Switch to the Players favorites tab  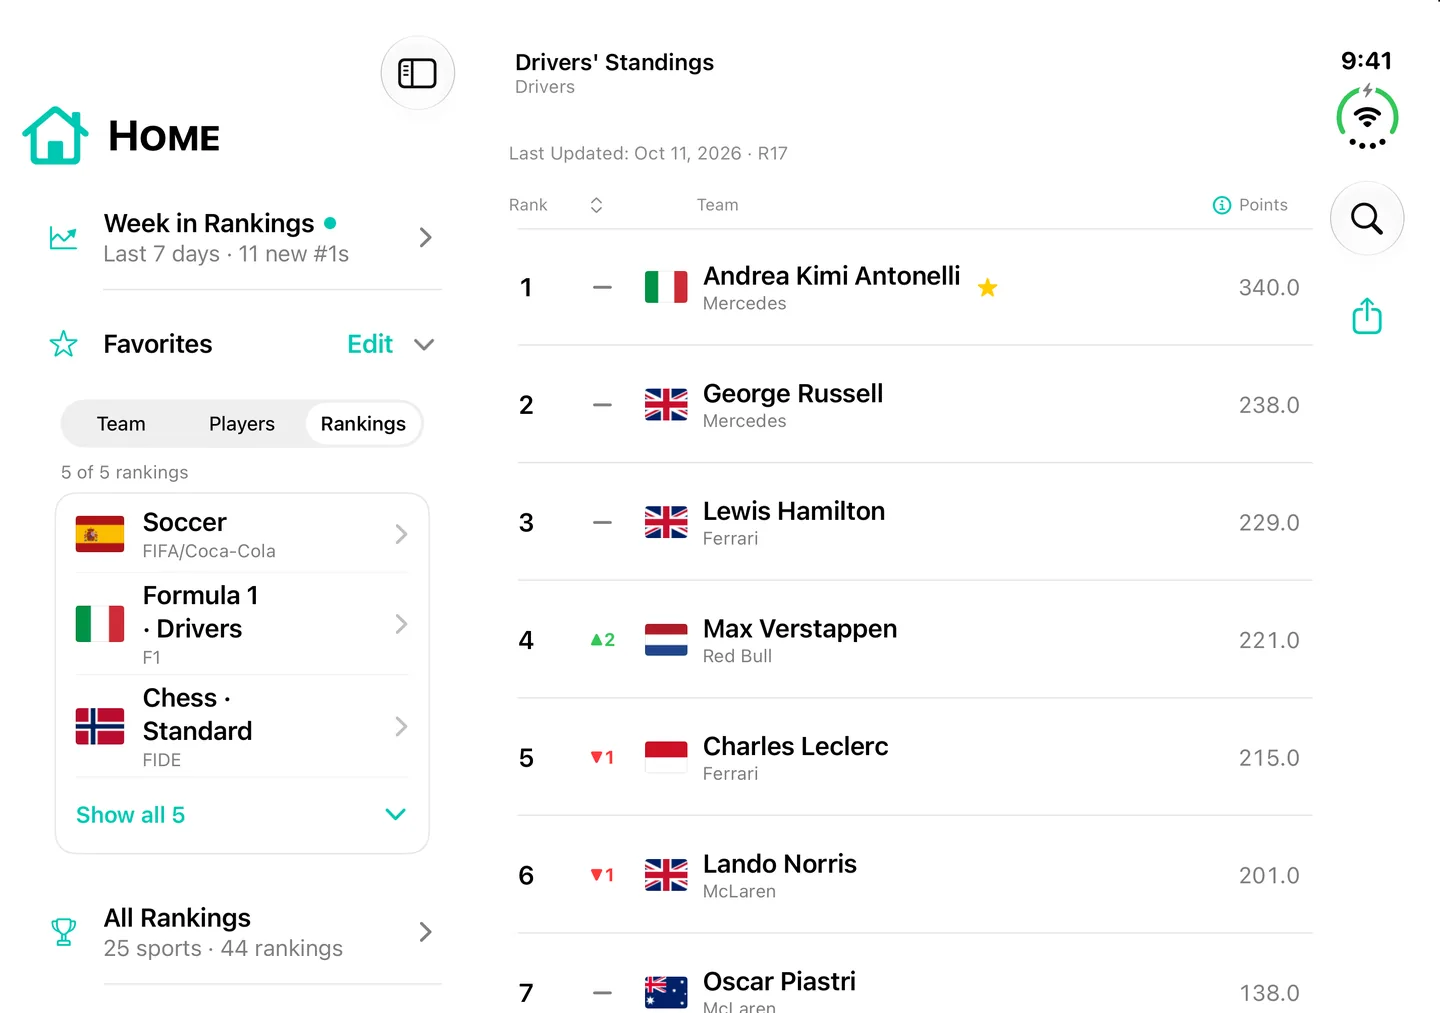242,424
